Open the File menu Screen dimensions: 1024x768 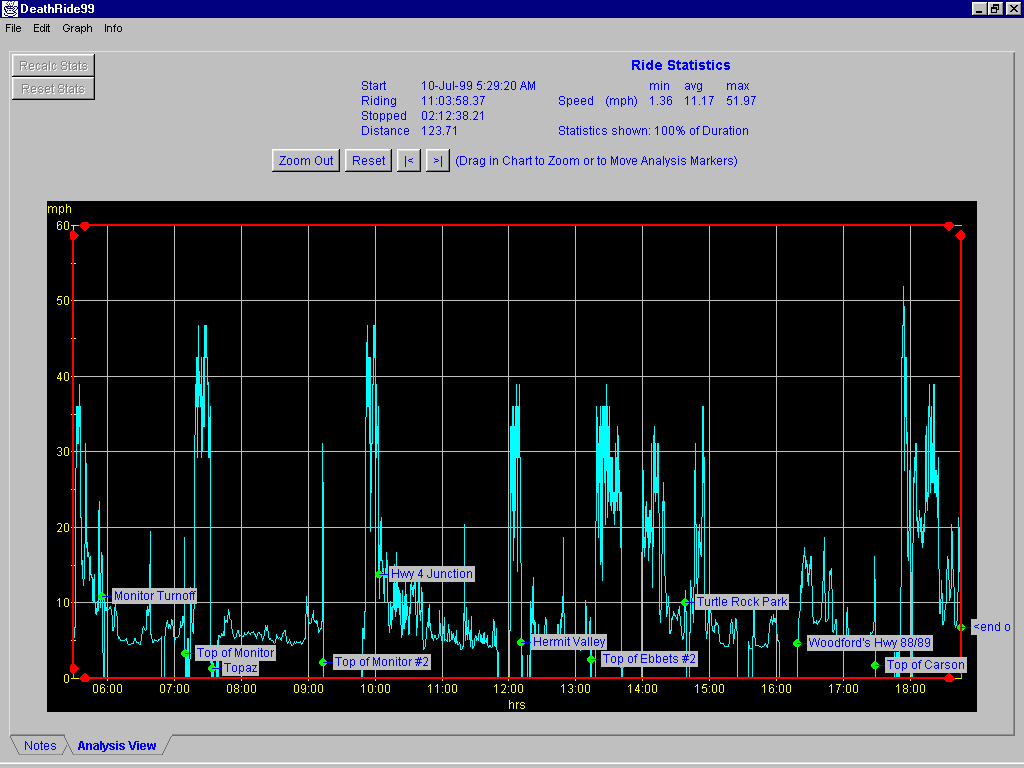pyautogui.click(x=13, y=28)
